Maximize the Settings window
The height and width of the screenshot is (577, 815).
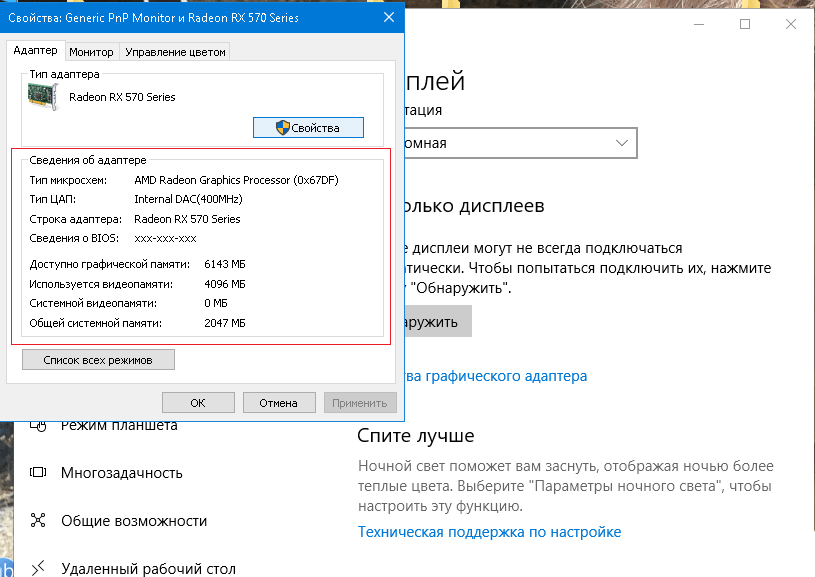click(745, 24)
